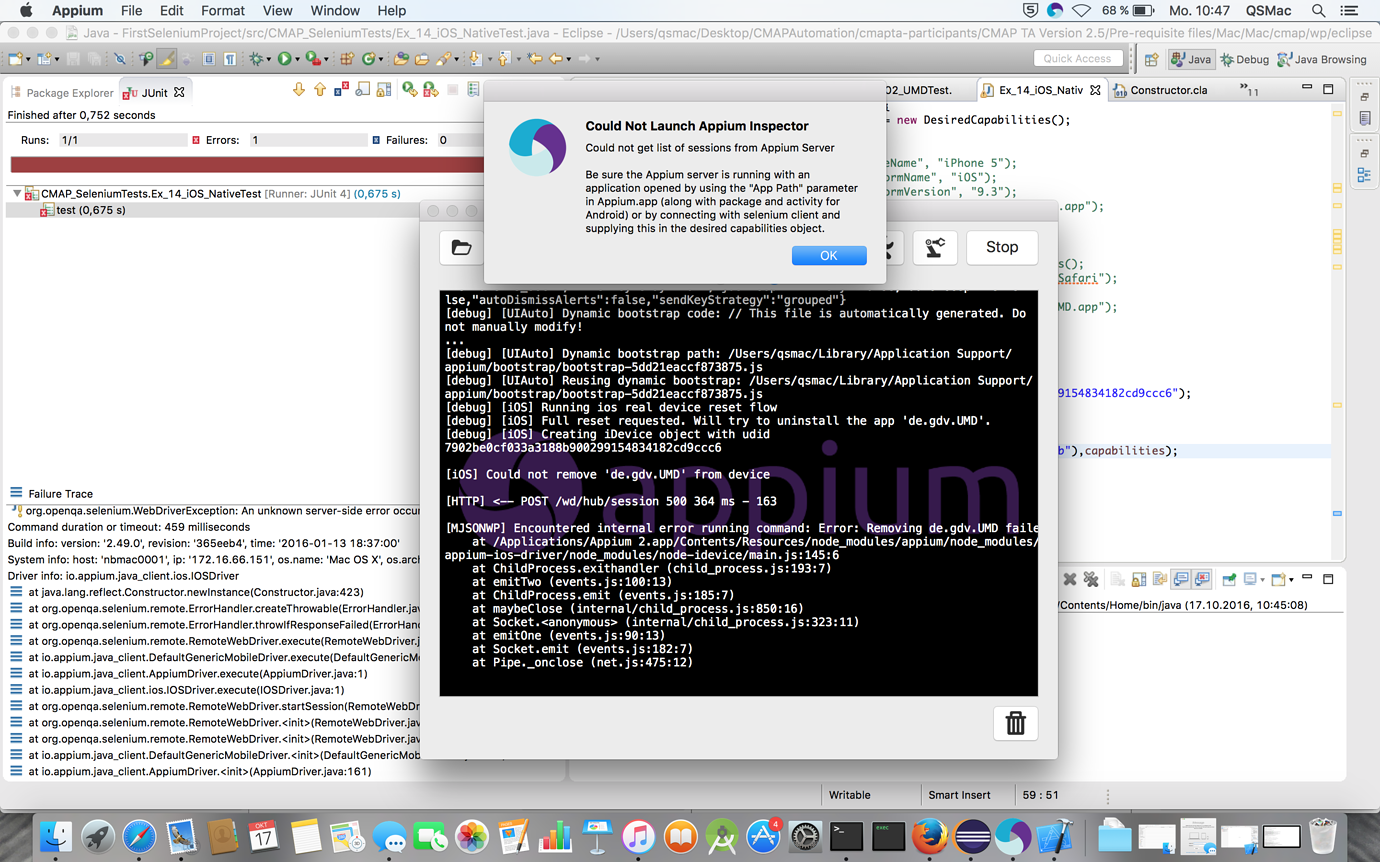Click the Back navigation arrow in toolbar
Viewport: 1380px width, 862px height.
[555, 59]
